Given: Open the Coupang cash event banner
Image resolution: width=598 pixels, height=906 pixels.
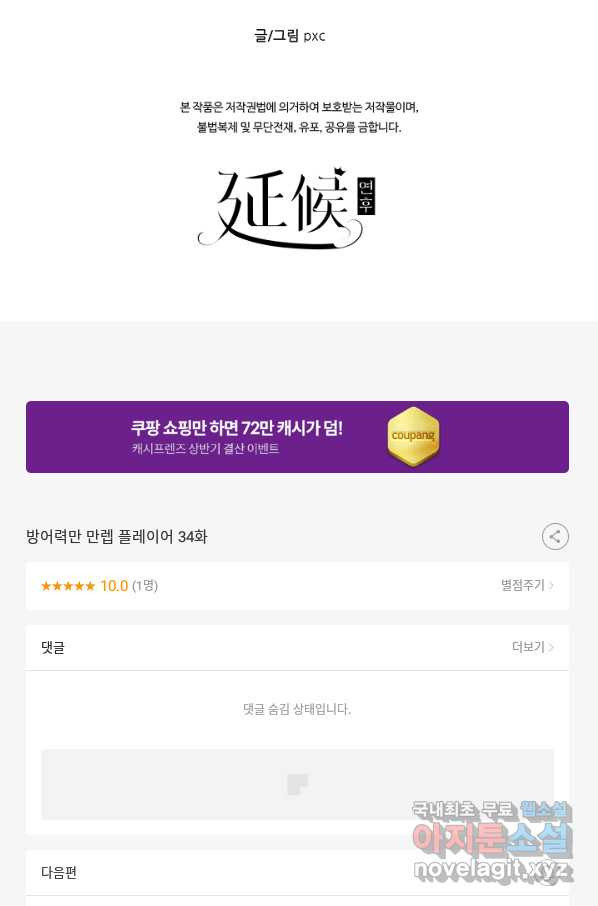Looking at the screenshot, I should click(x=297, y=437).
